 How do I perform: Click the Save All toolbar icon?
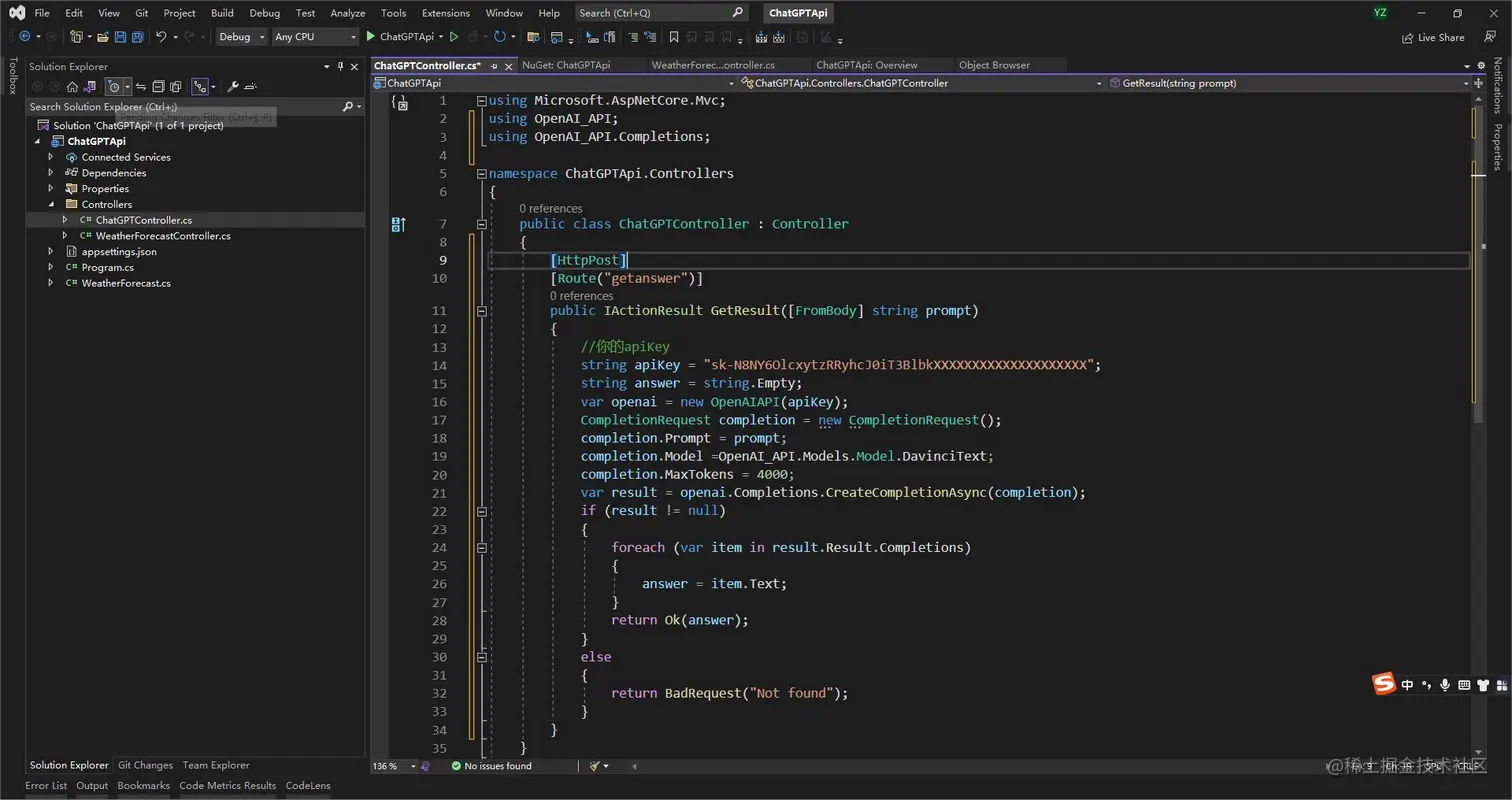pos(136,37)
